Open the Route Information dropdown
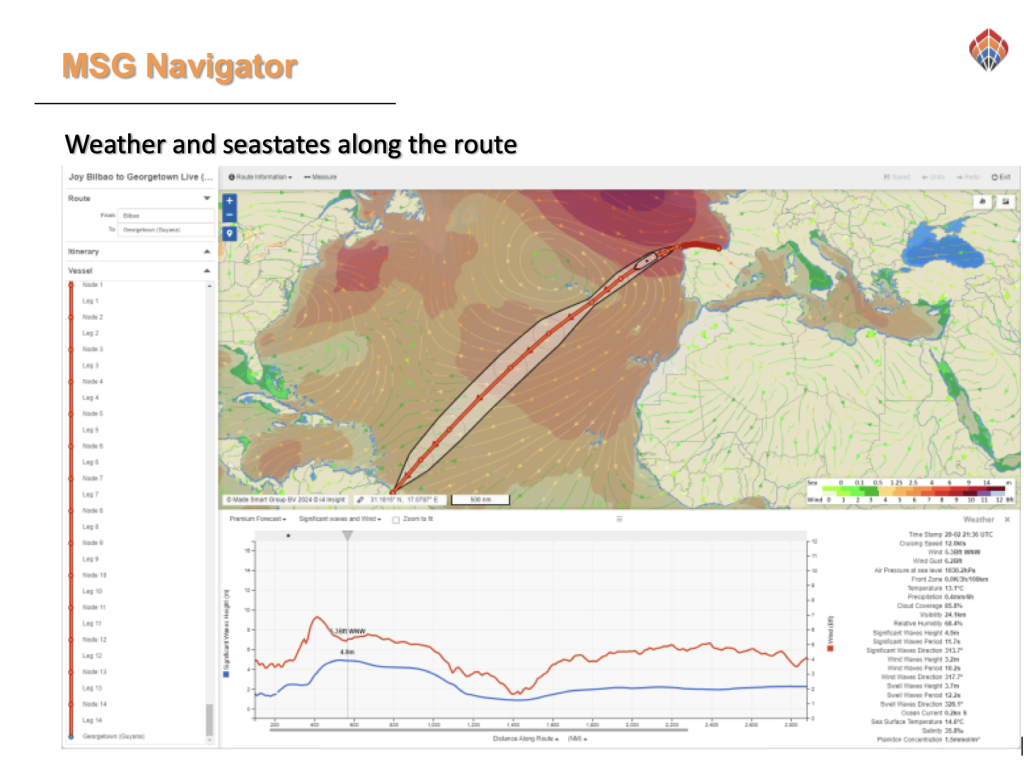 pyautogui.click(x=260, y=177)
